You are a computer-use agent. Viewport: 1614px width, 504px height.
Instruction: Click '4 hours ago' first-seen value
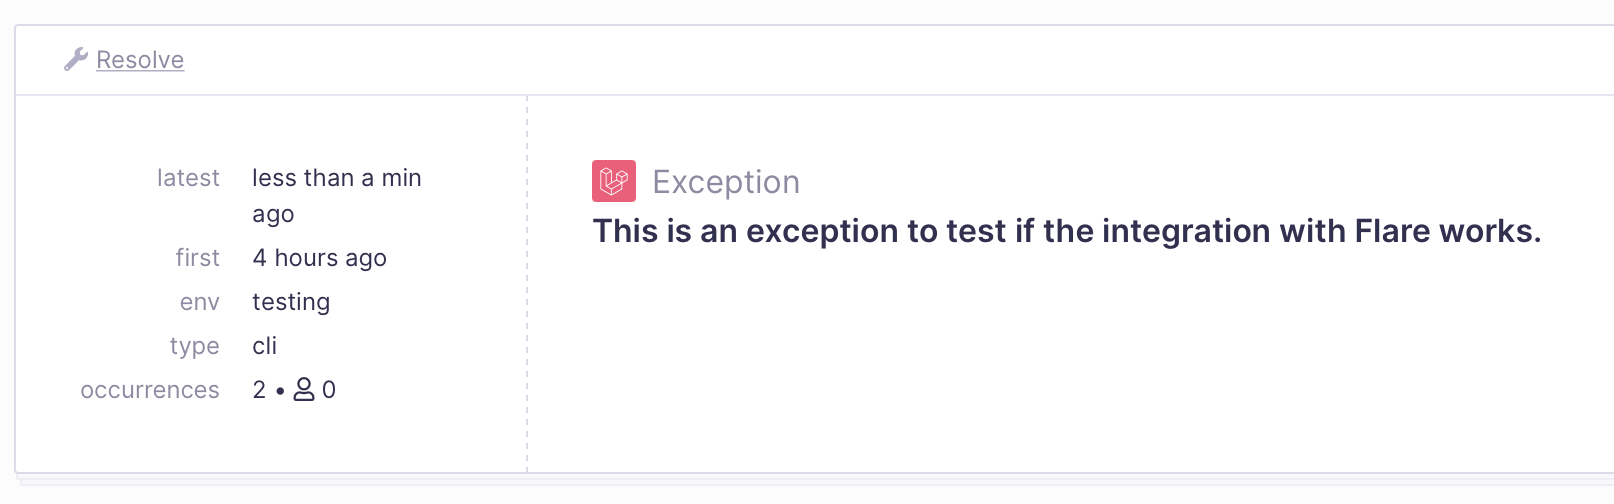(320, 258)
